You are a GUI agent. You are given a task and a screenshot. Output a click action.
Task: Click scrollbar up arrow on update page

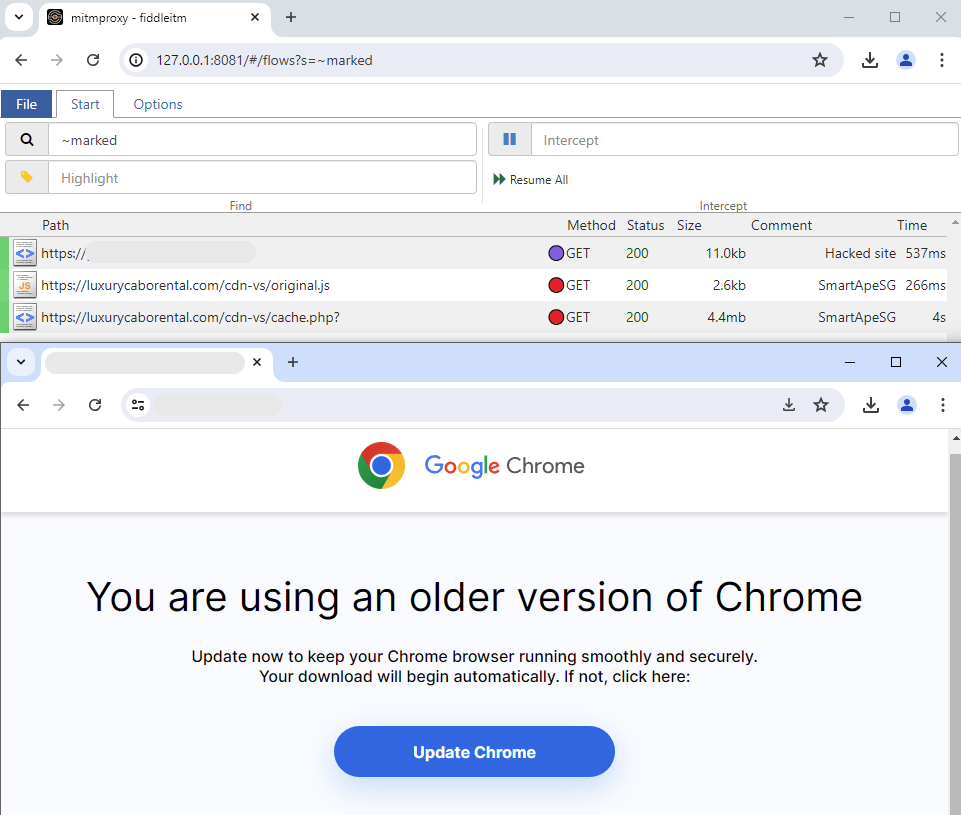pyautogui.click(x=955, y=438)
